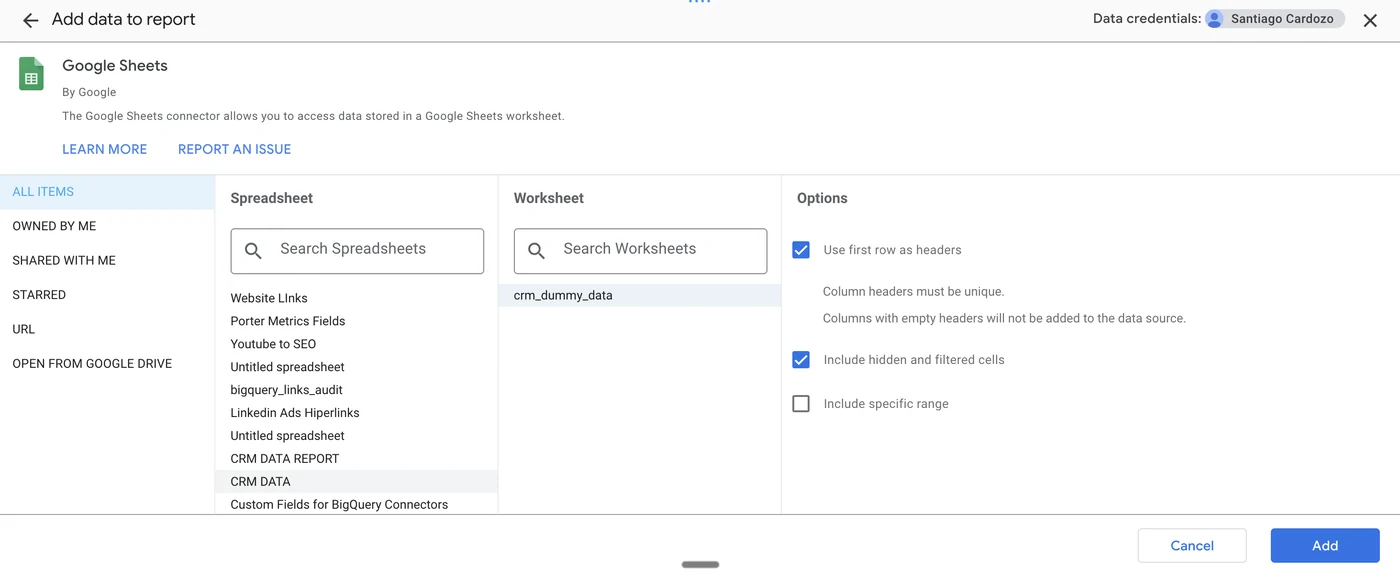Switch to SHARED WITH ME view

[63, 260]
